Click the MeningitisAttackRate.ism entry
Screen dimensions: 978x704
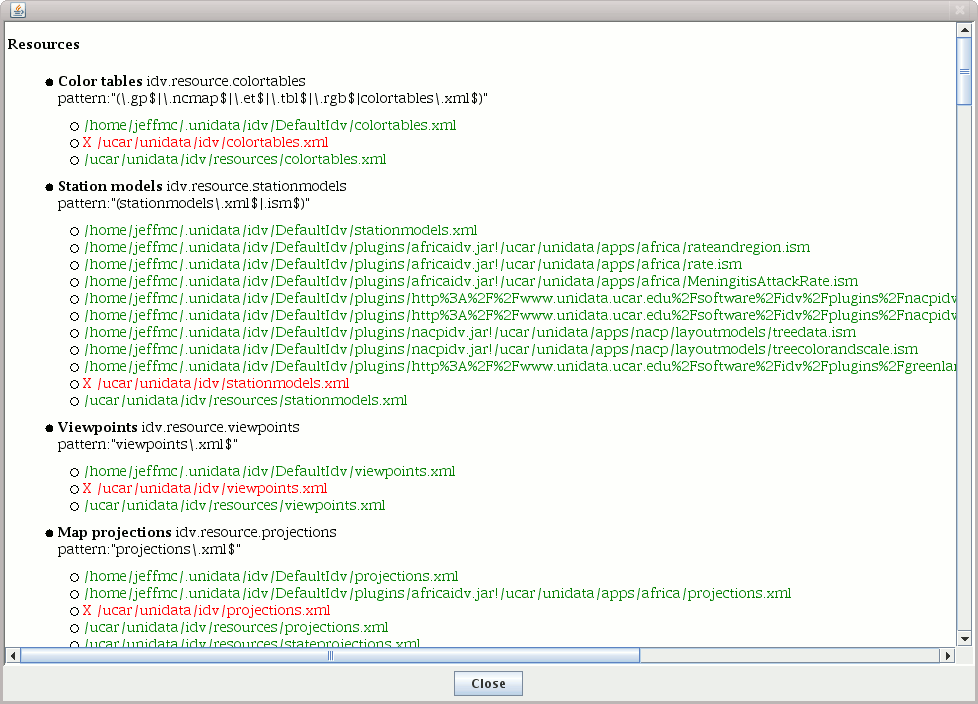471,282
